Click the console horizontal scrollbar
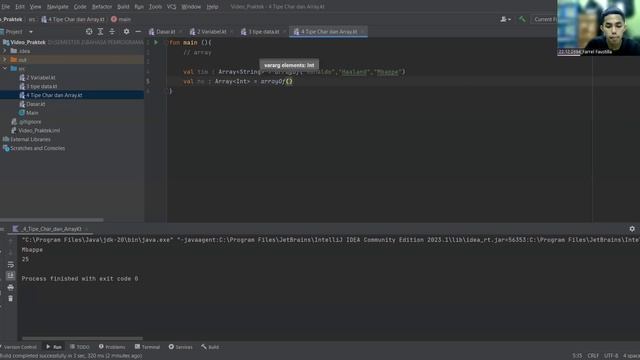640x360 pixels. click(82, 338)
